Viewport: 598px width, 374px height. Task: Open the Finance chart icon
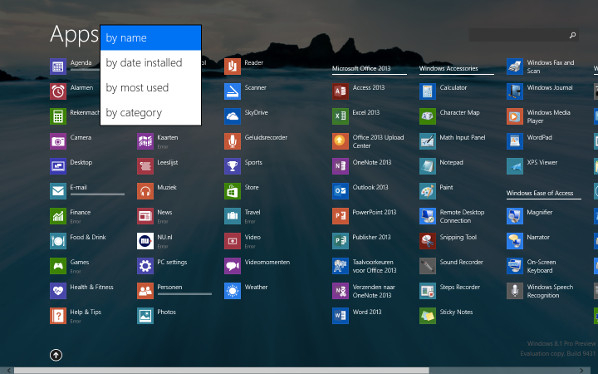tap(58, 216)
